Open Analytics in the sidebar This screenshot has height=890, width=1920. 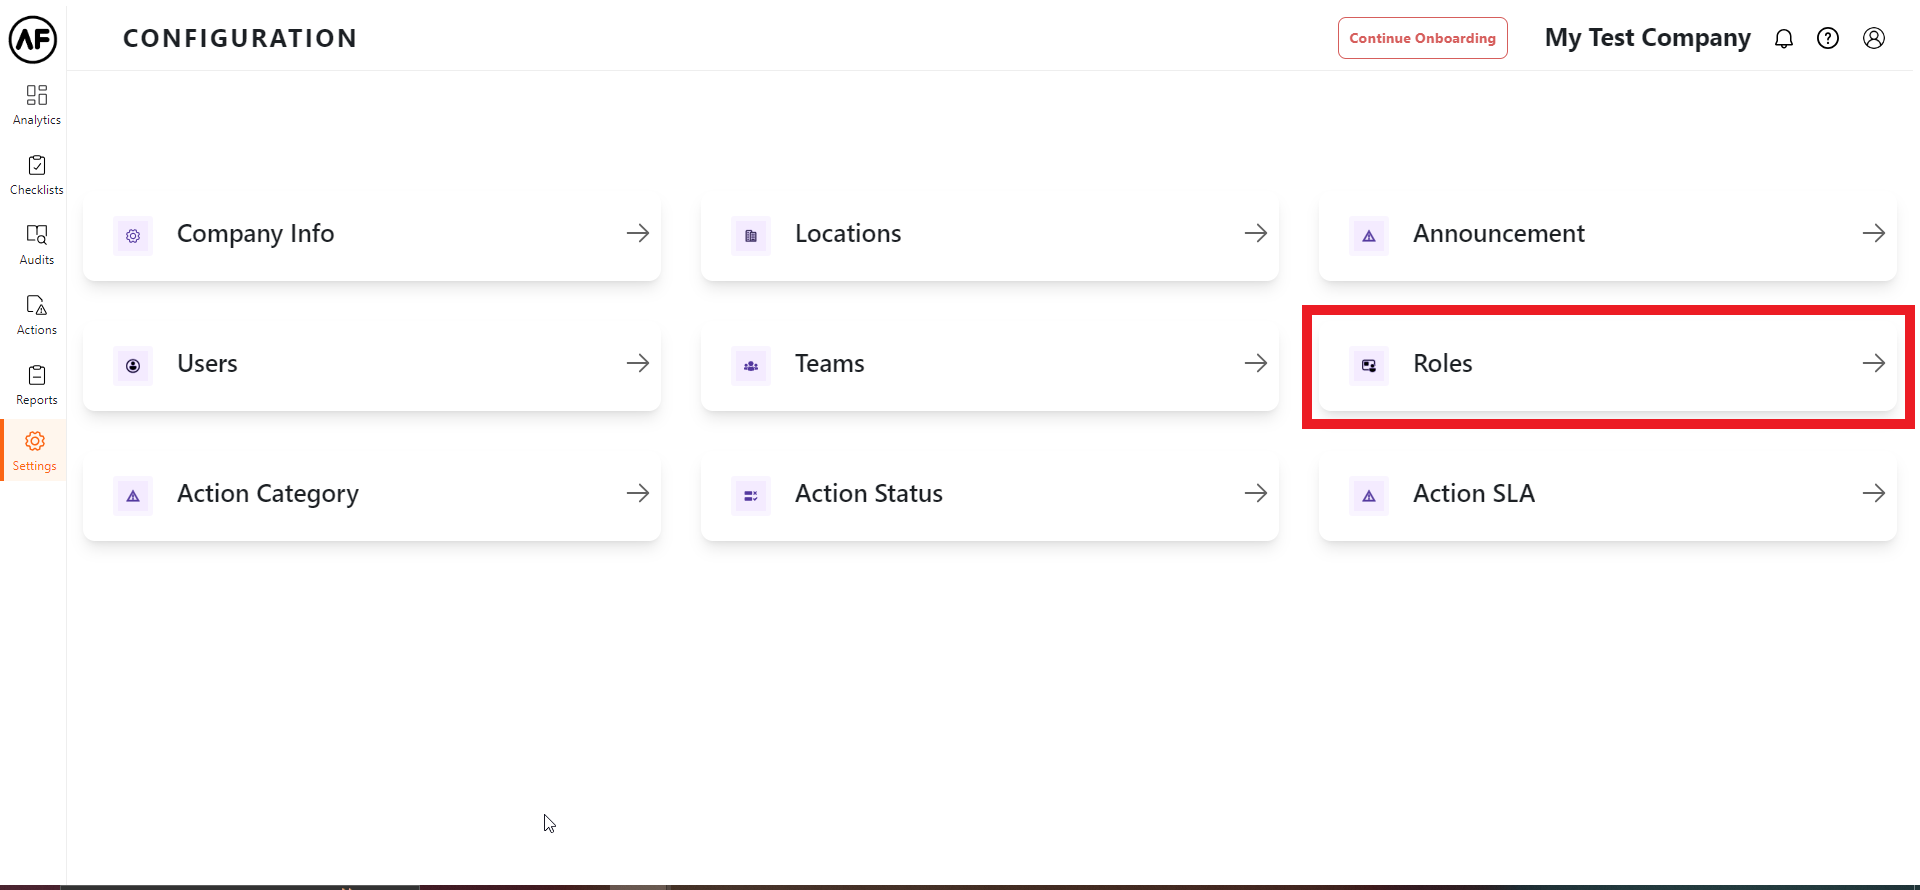point(37,105)
